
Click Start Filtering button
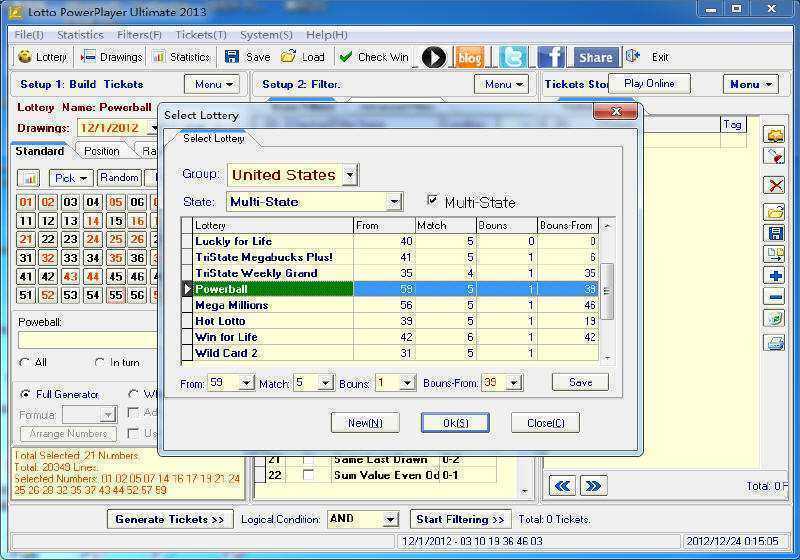(x=460, y=519)
